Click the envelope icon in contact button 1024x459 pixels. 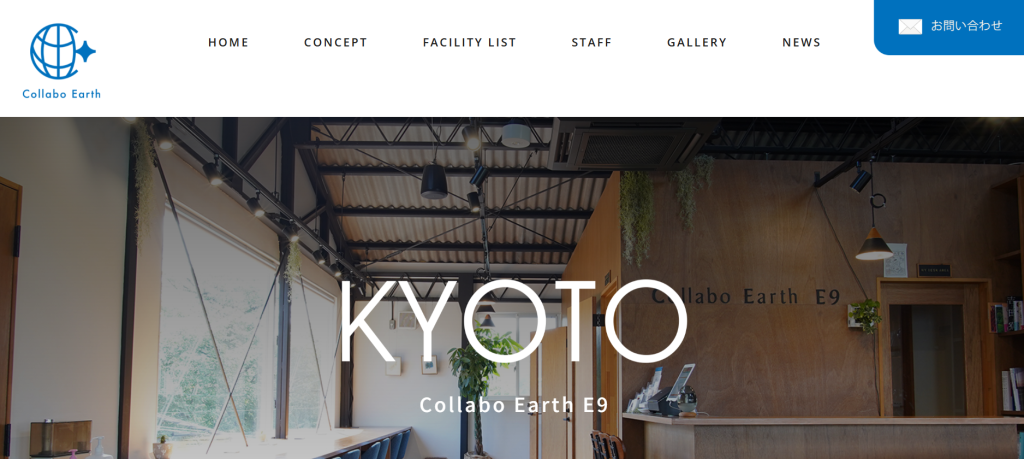(x=910, y=26)
